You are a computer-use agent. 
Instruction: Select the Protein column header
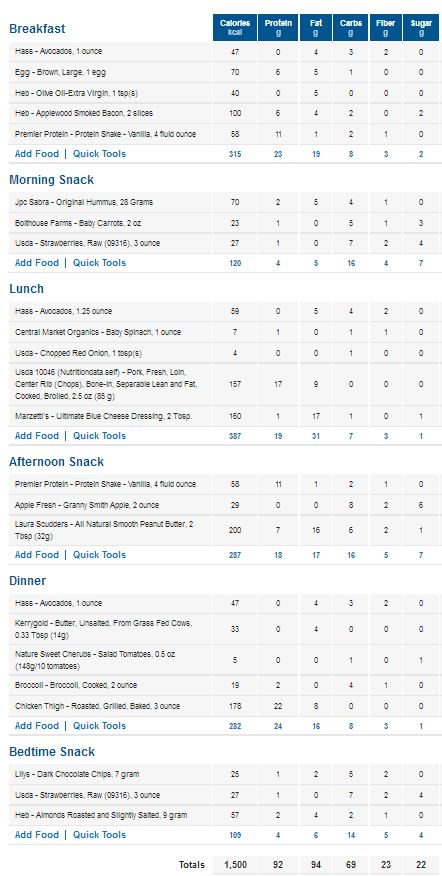coord(278,27)
